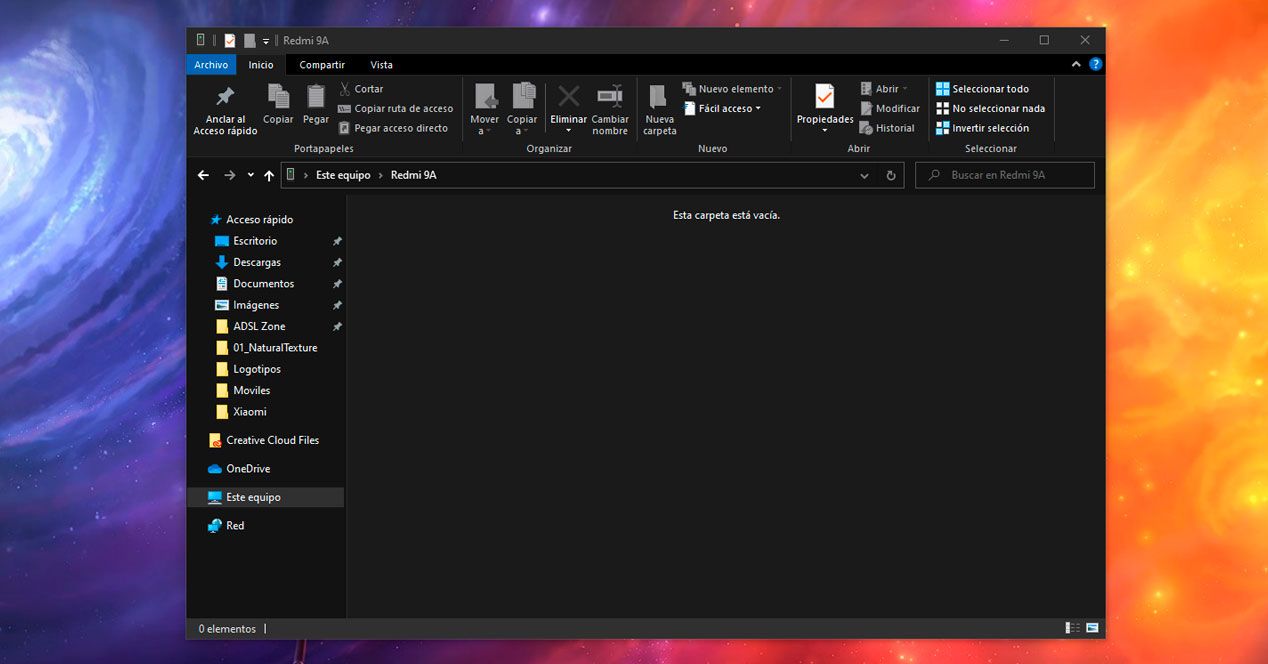Choose Copiar ruta de acceso
Screen dimensions: 1268x664
tap(396, 109)
